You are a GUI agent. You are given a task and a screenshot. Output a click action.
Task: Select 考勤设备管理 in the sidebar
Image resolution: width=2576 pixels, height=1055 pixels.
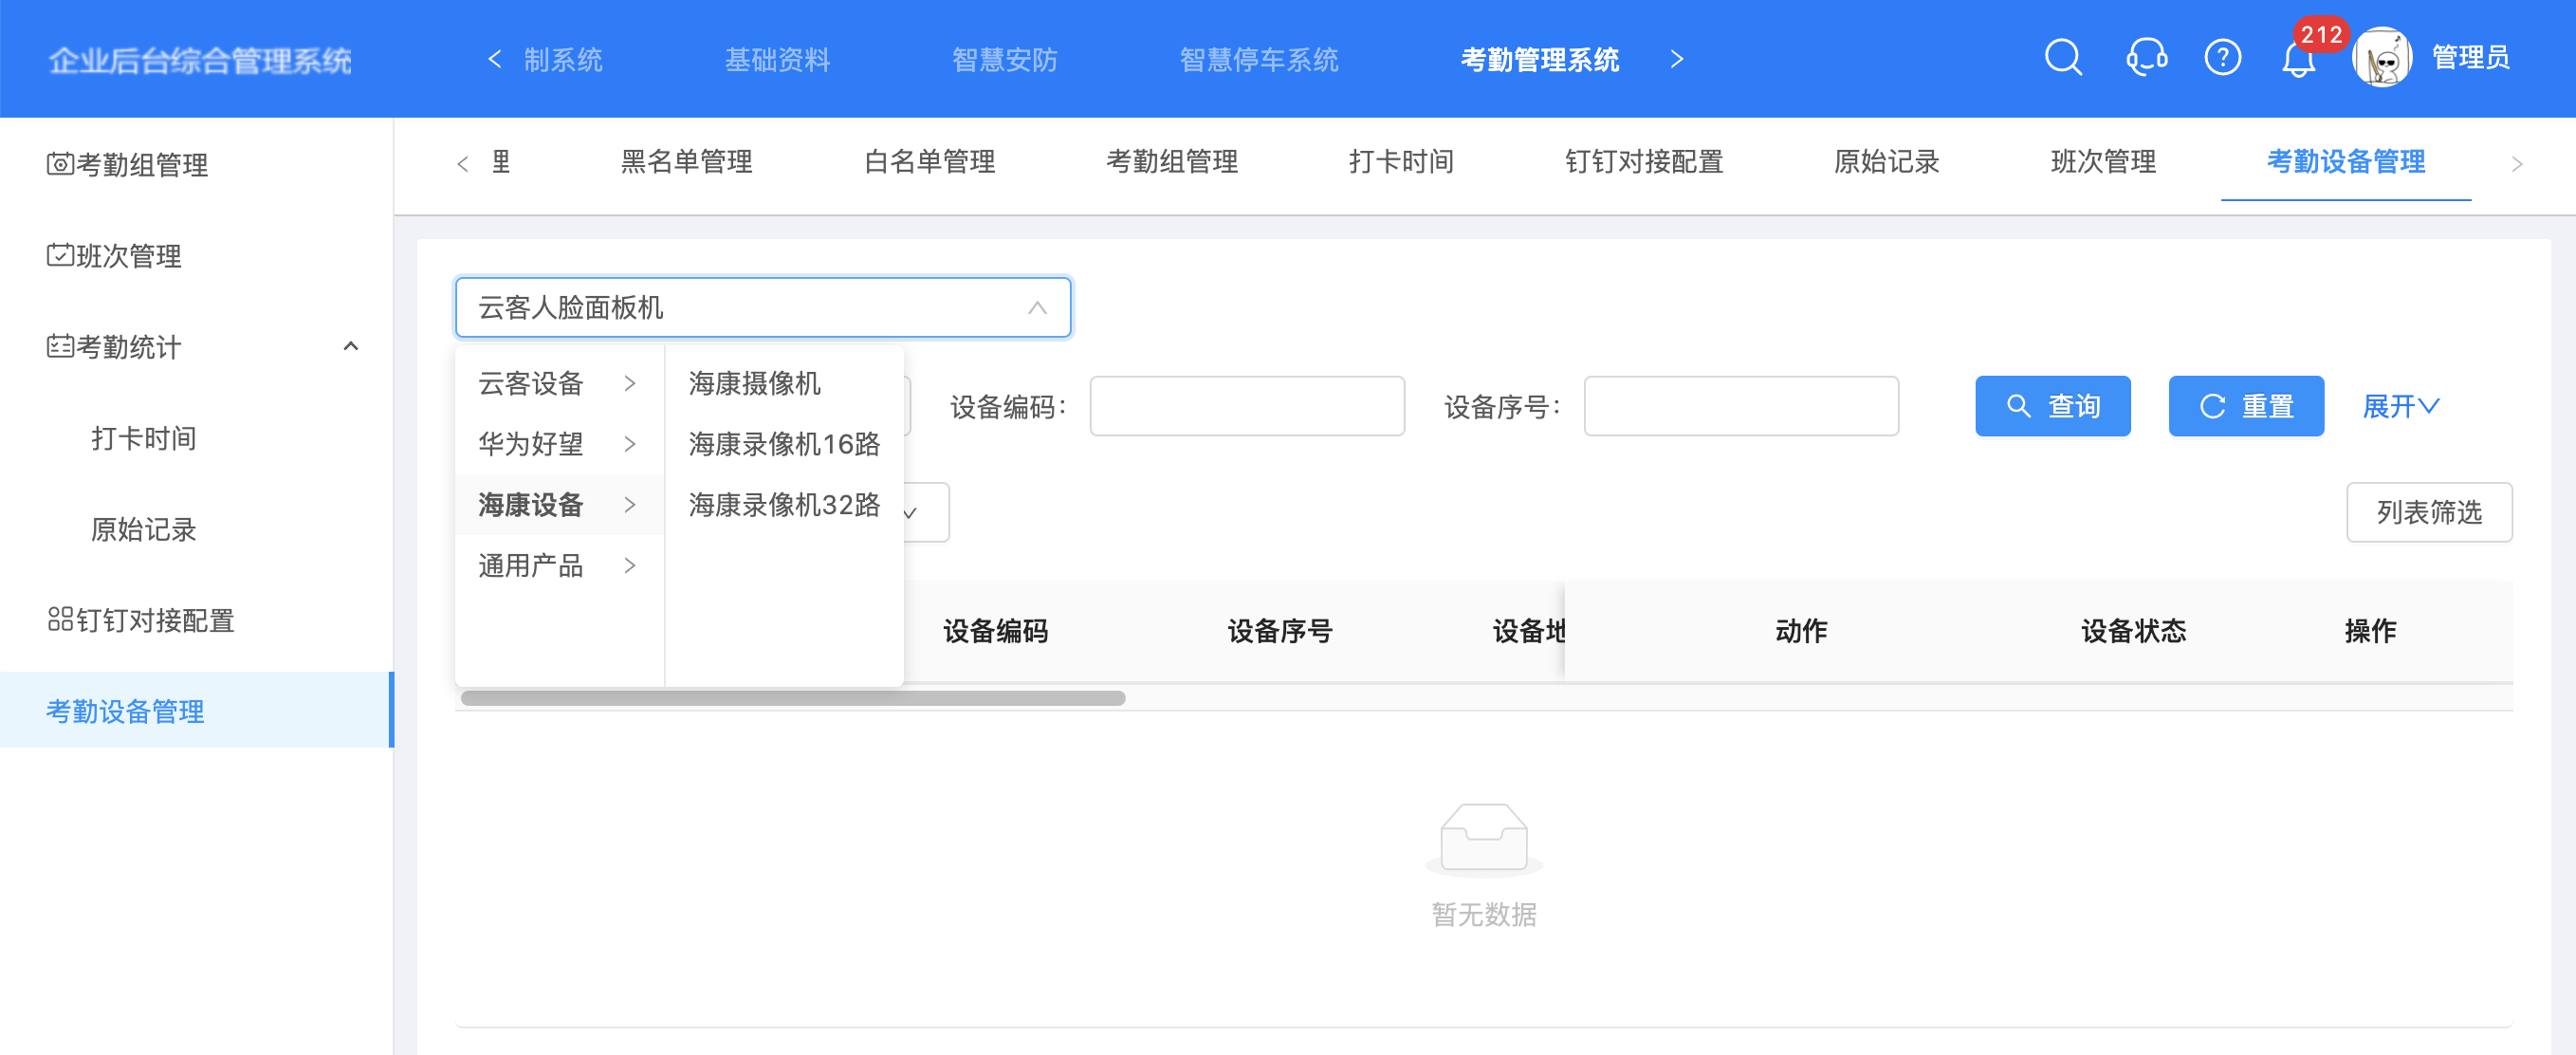(197, 710)
